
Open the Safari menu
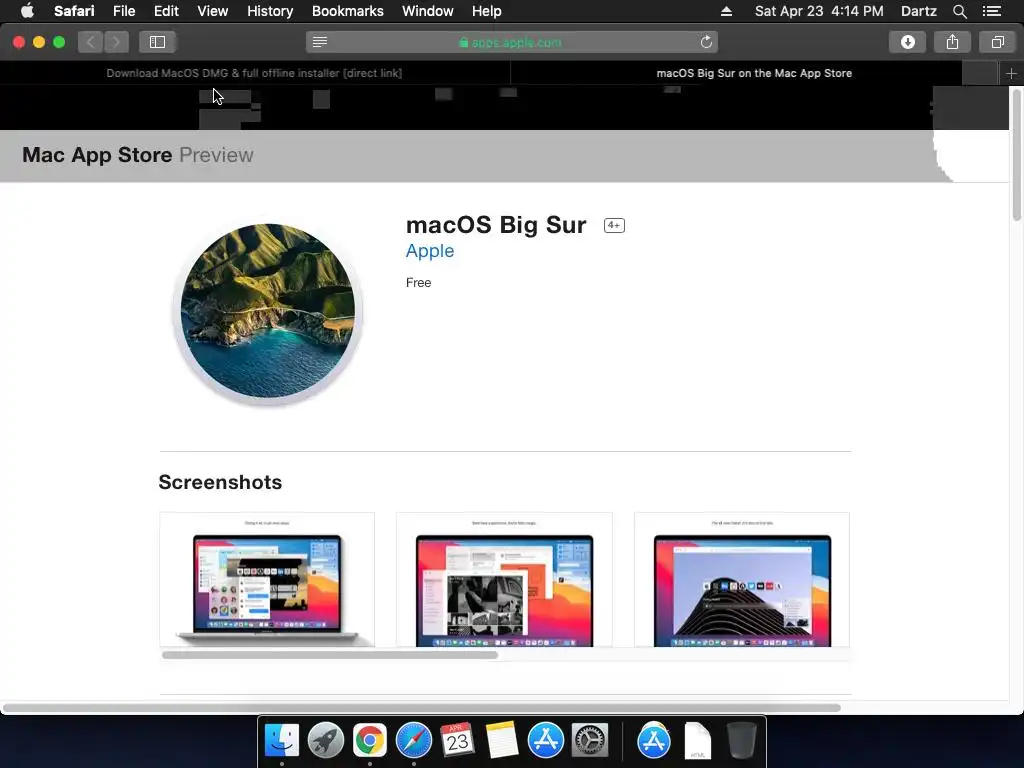74,11
